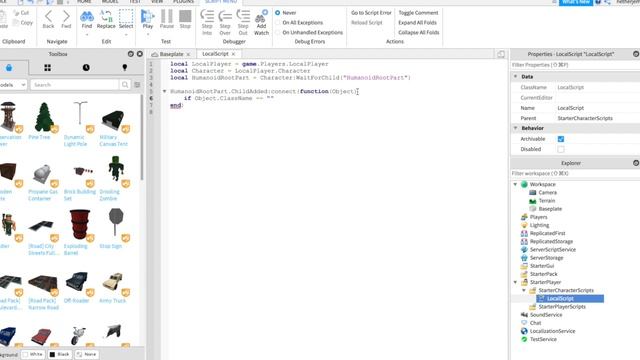Collapse the Workspace tree node
640x360 pixels.
coord(515,184)
